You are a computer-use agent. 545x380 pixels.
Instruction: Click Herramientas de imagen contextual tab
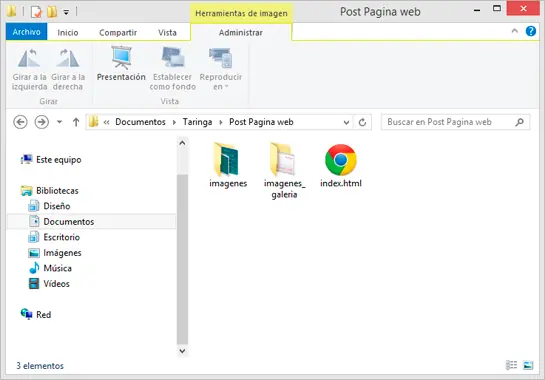[x=241, y=13]
